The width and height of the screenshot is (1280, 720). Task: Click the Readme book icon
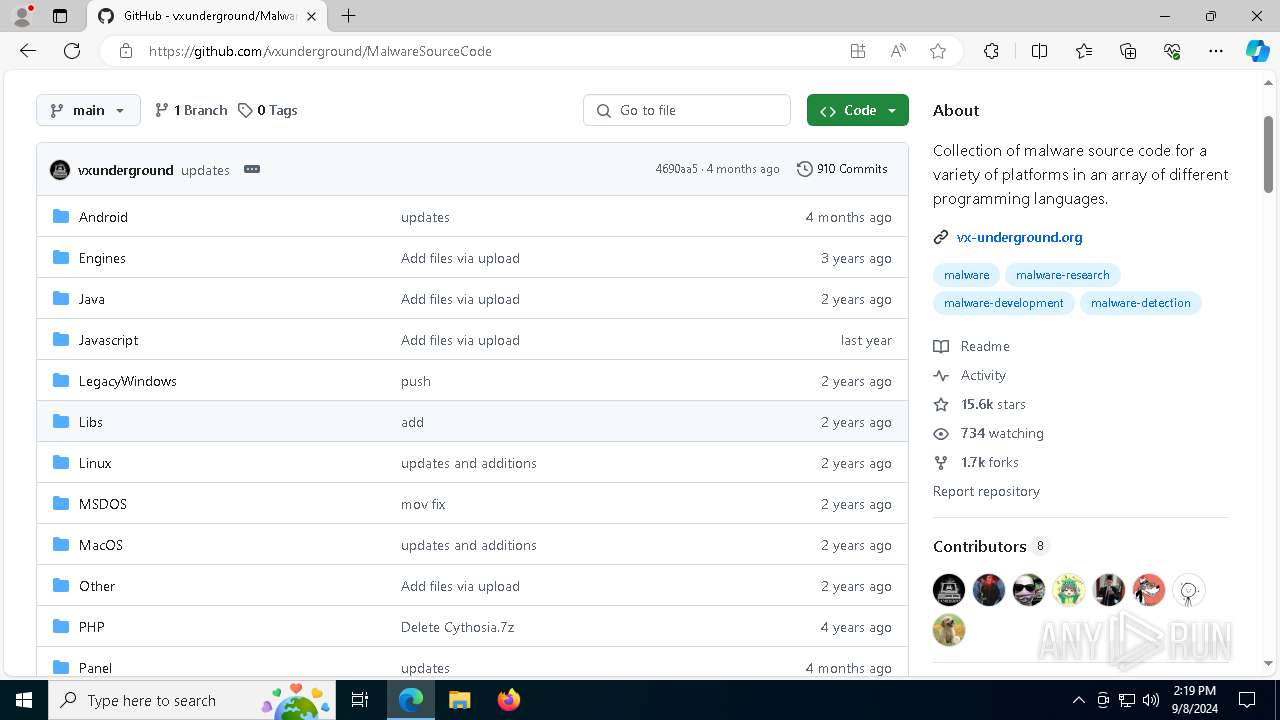[x=941, y=346]
